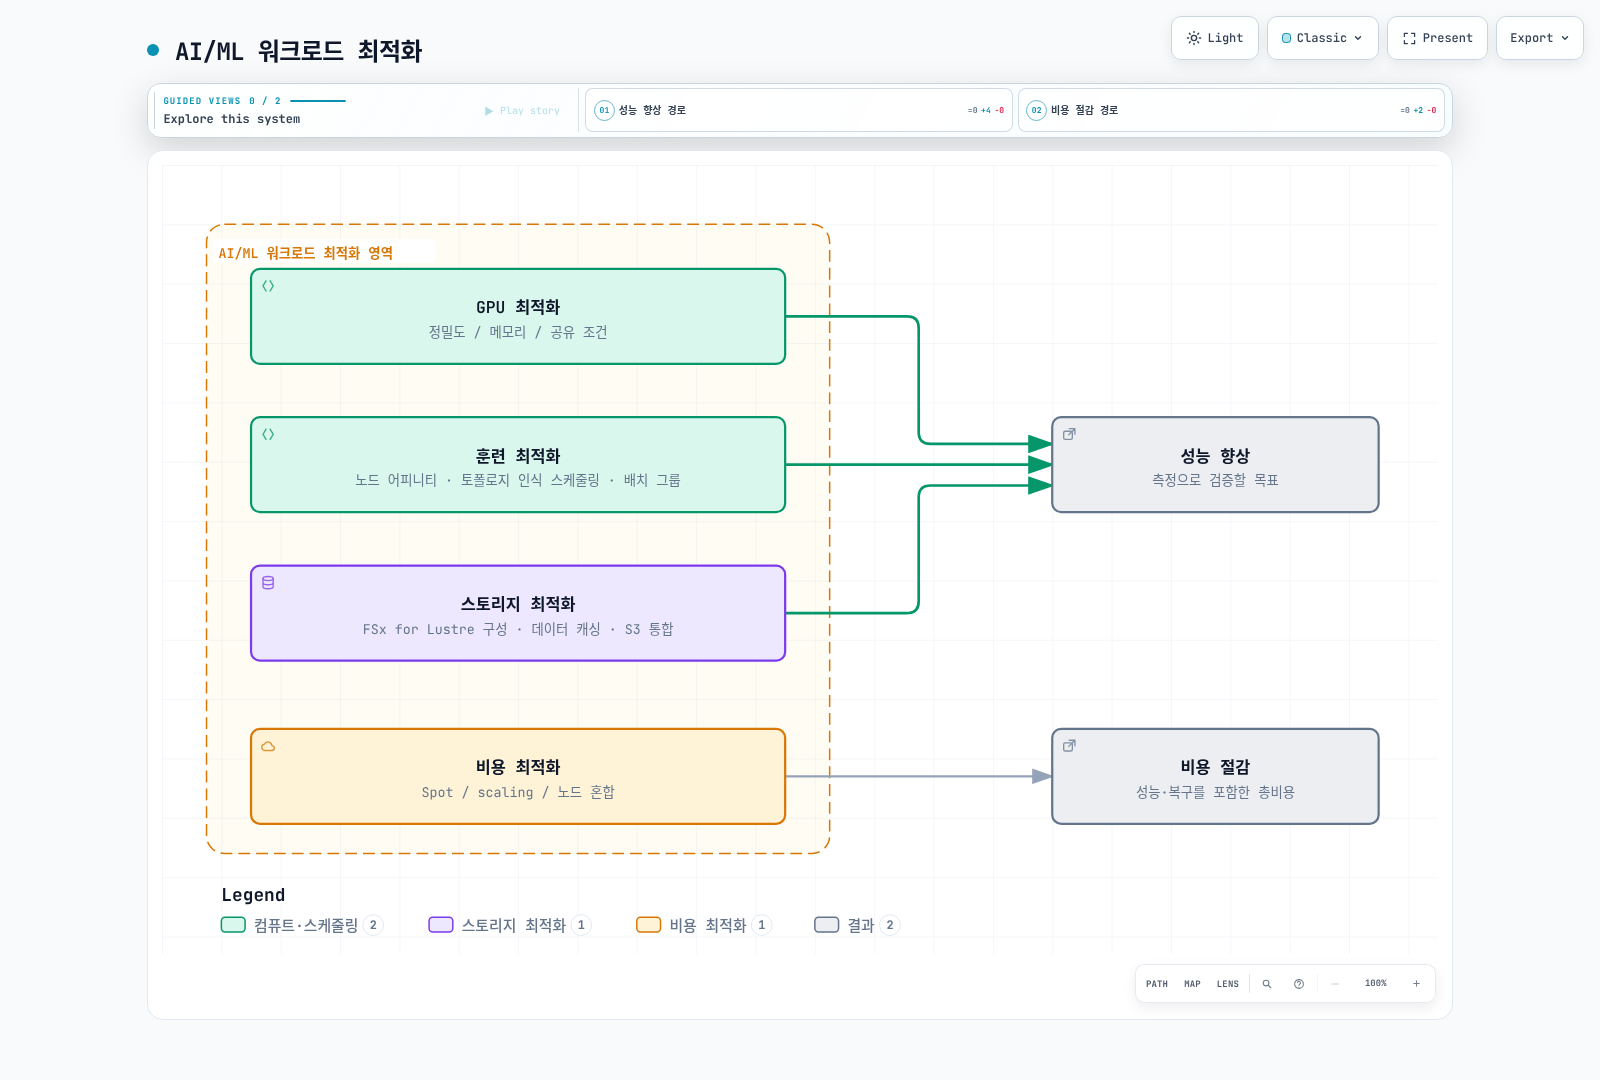Activate PATH mode
Viewport: 1600px width, 1080px height.
(1157, 984)
